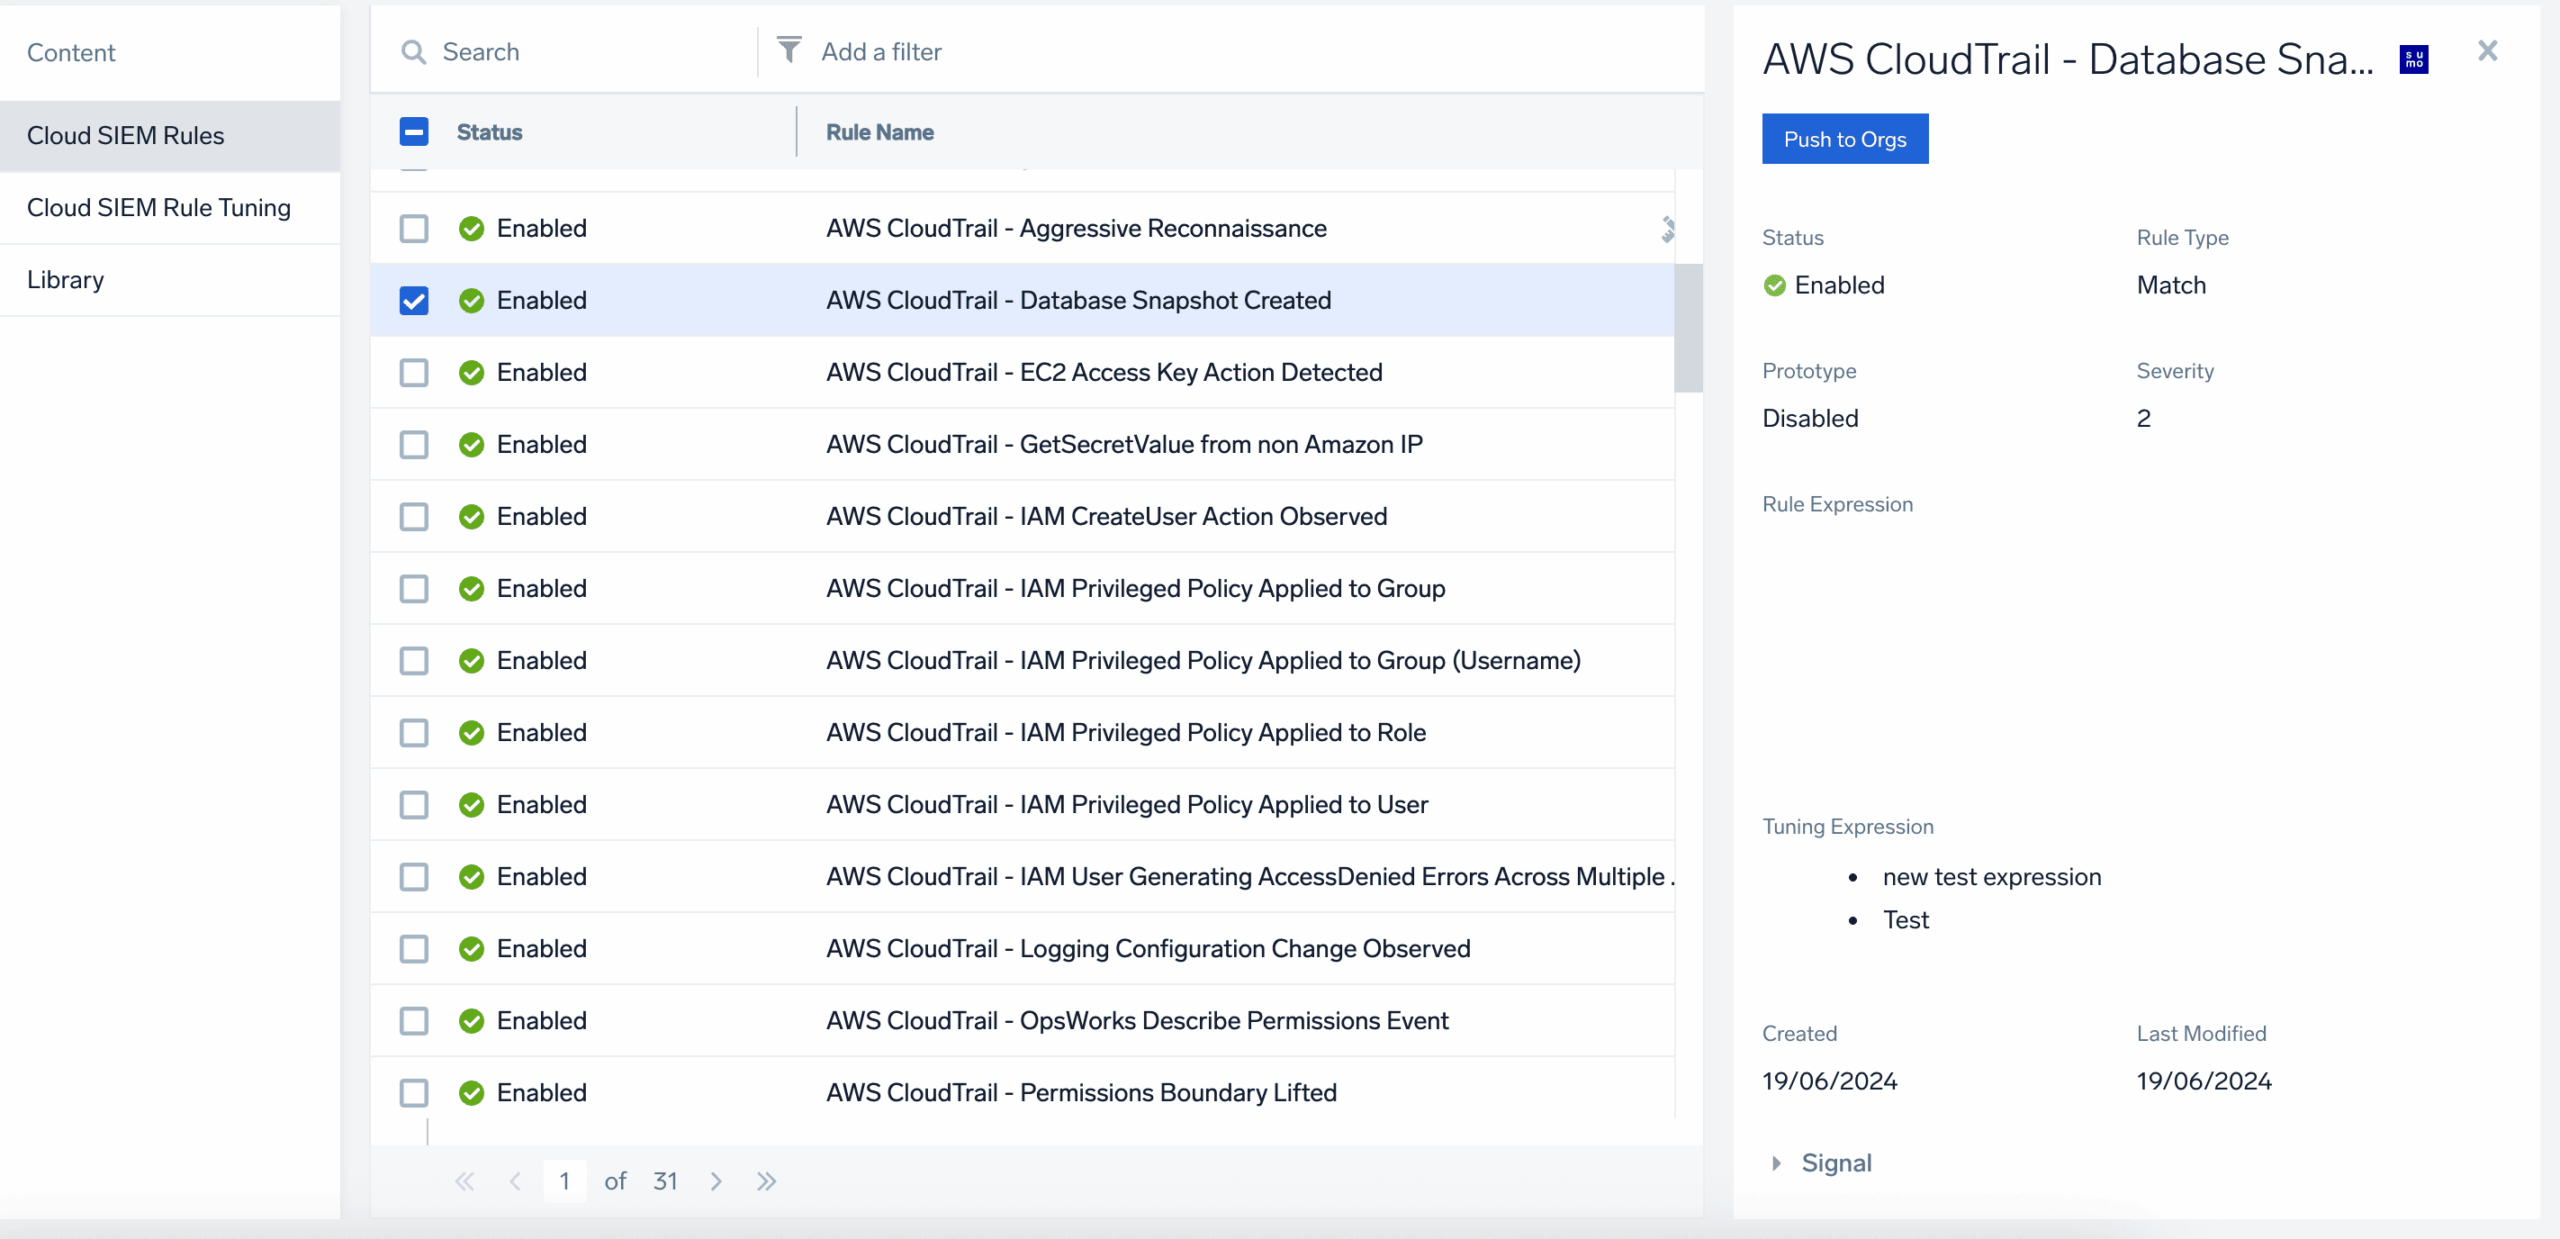Click the search magnifier icon
This screenshot has height=1239, width=2560.
tap(414, 51)
